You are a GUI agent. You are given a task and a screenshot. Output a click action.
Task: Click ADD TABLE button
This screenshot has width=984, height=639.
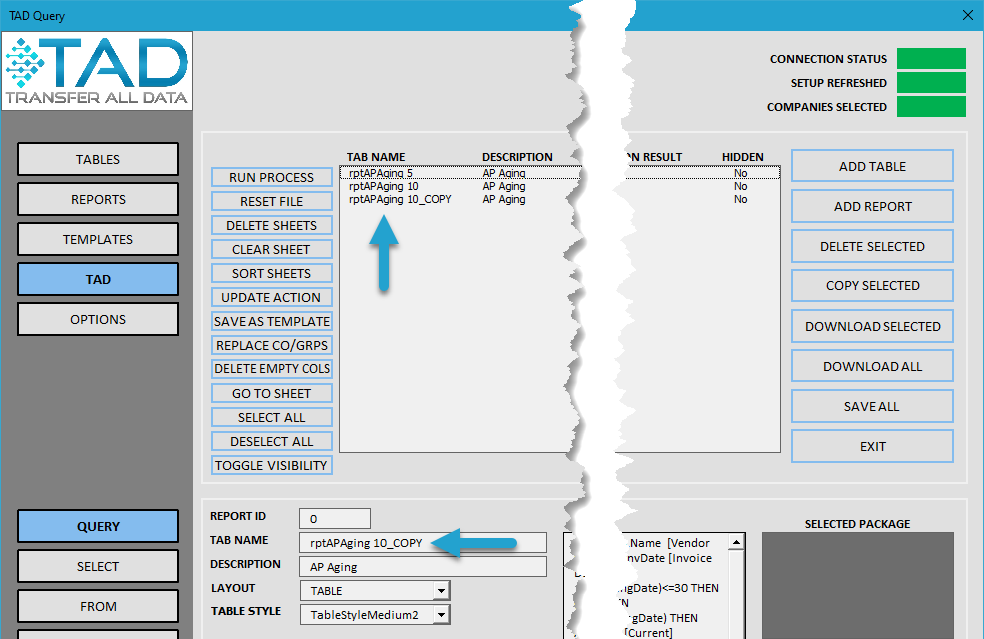pos(872,166)
